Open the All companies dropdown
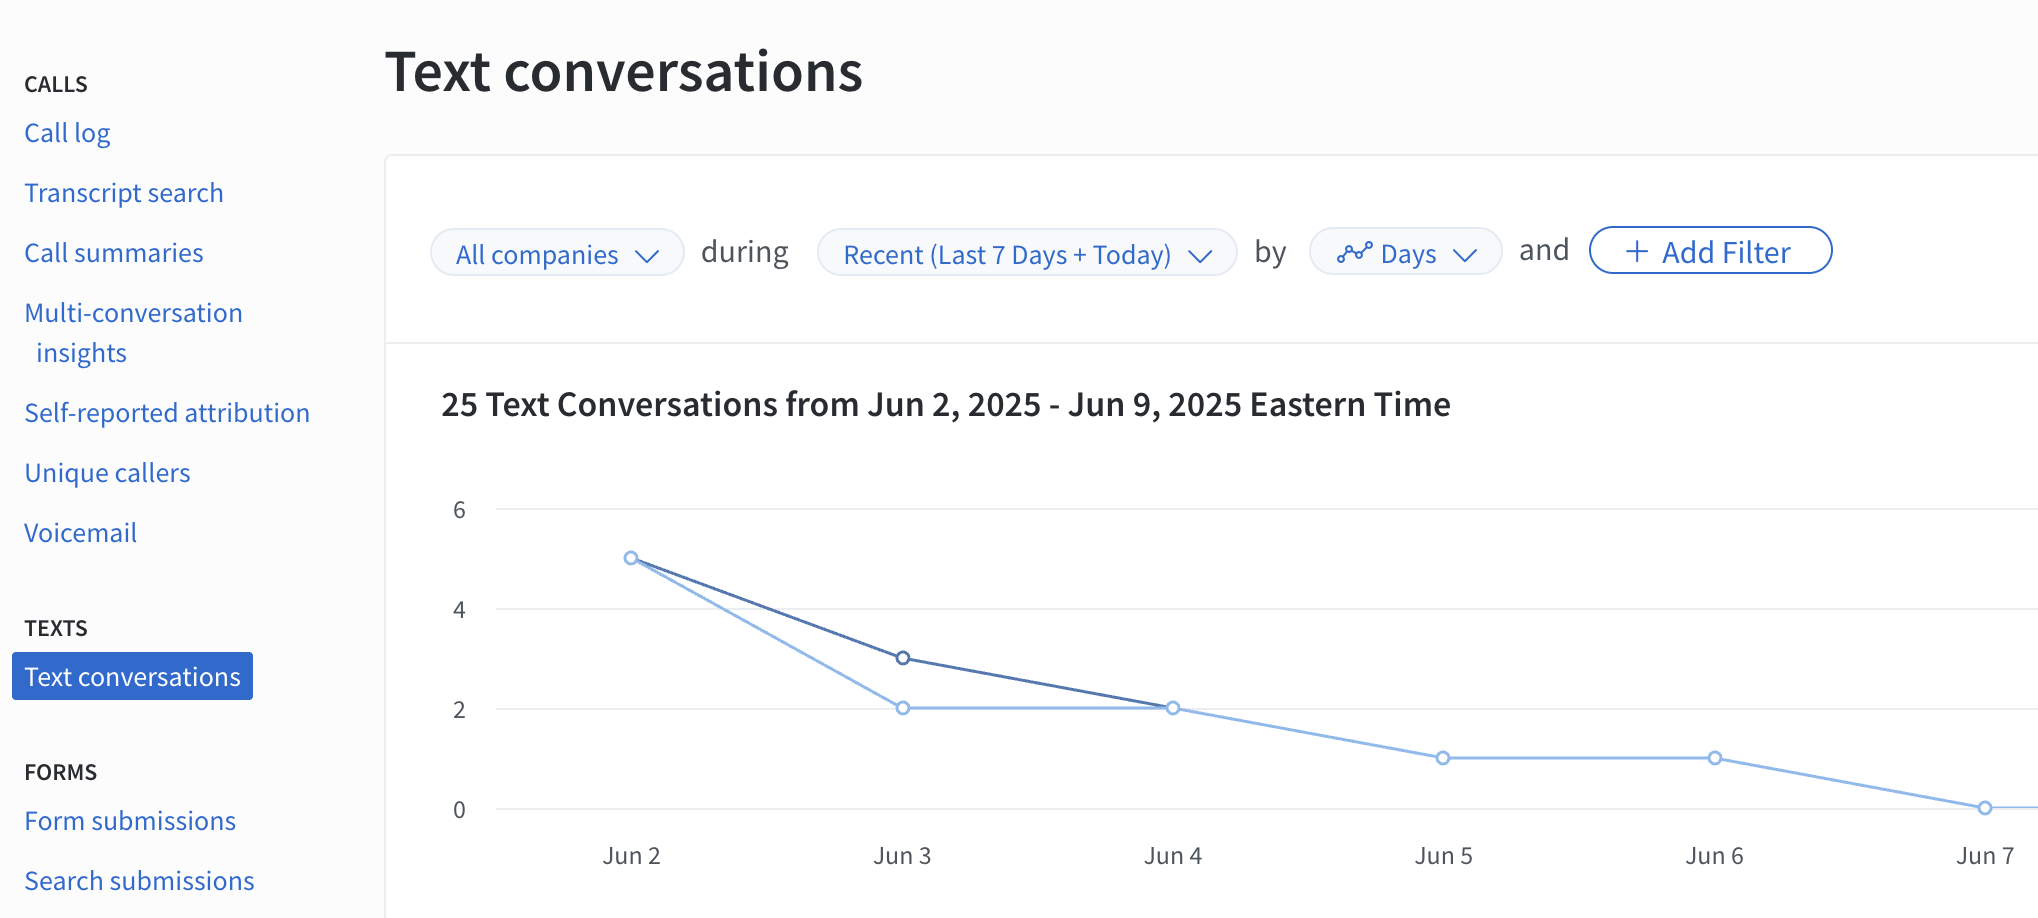This screenshot has height=918, width=2038. [x=556, y=254]
